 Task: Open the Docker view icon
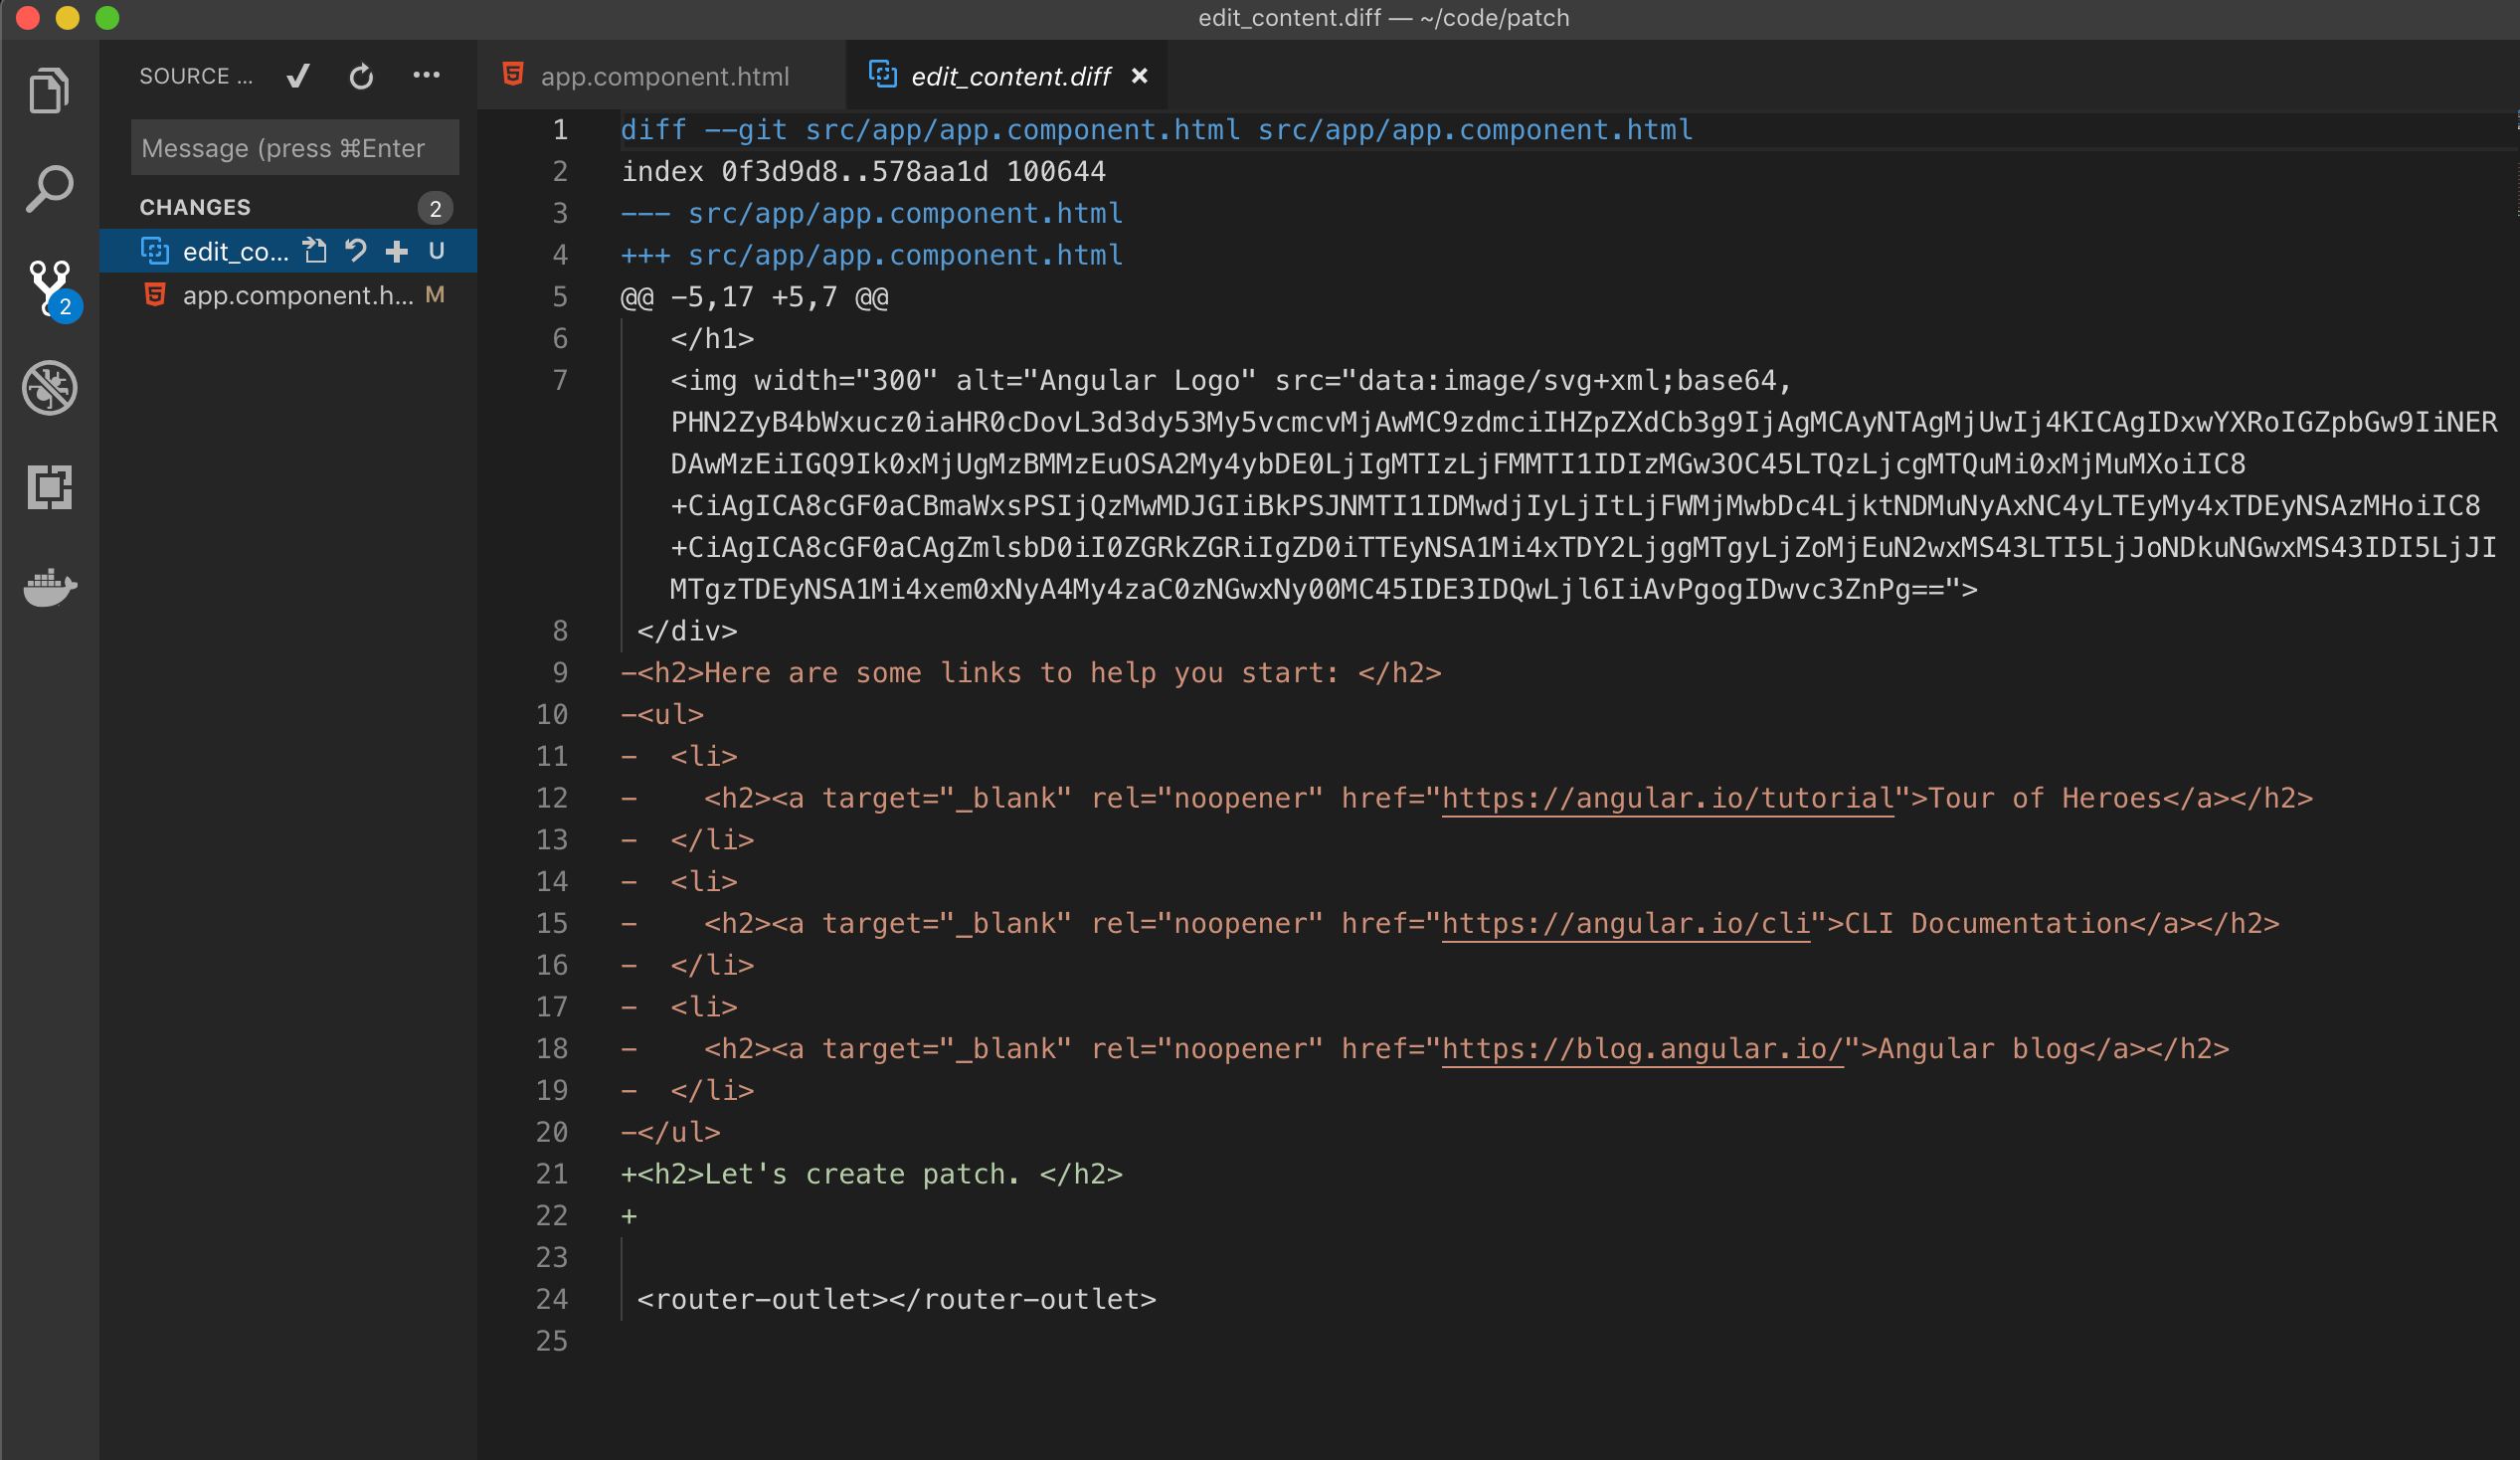click(49, 586)
